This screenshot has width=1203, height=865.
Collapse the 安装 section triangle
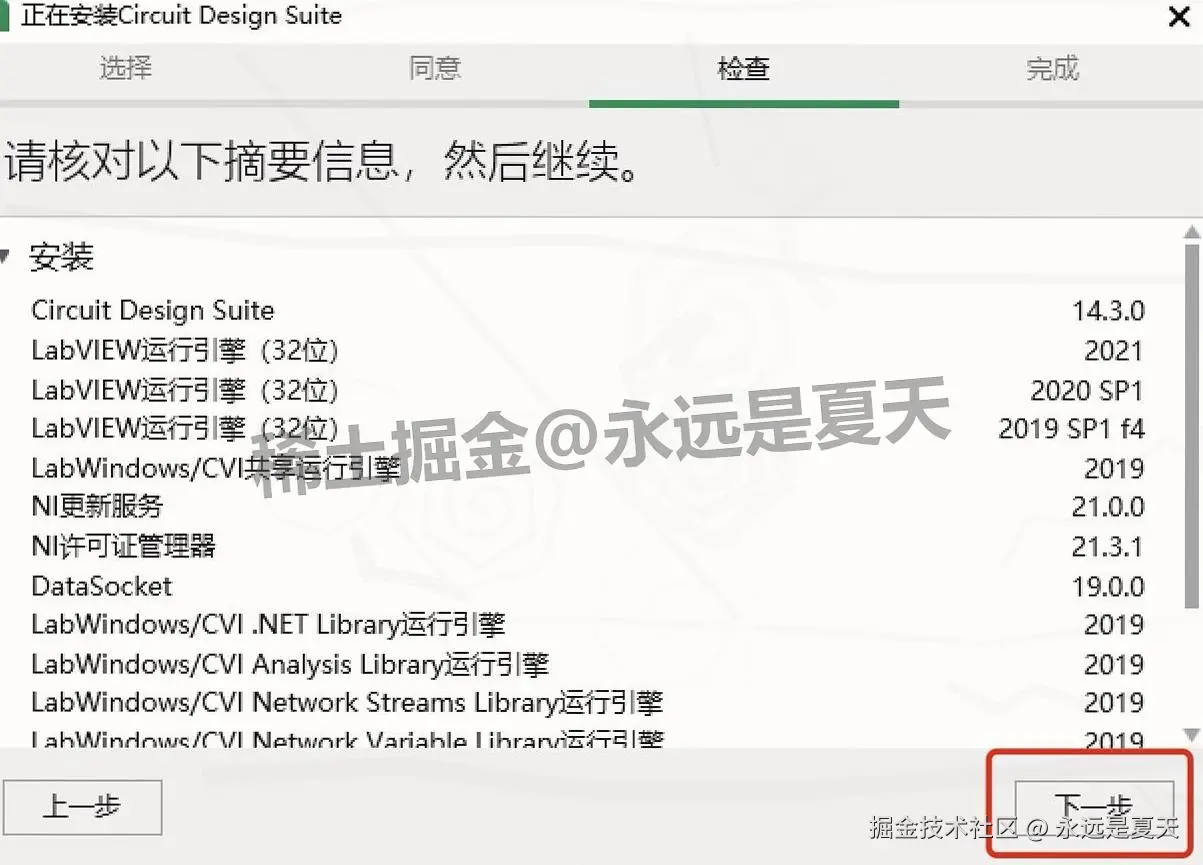tap(6, 258)
